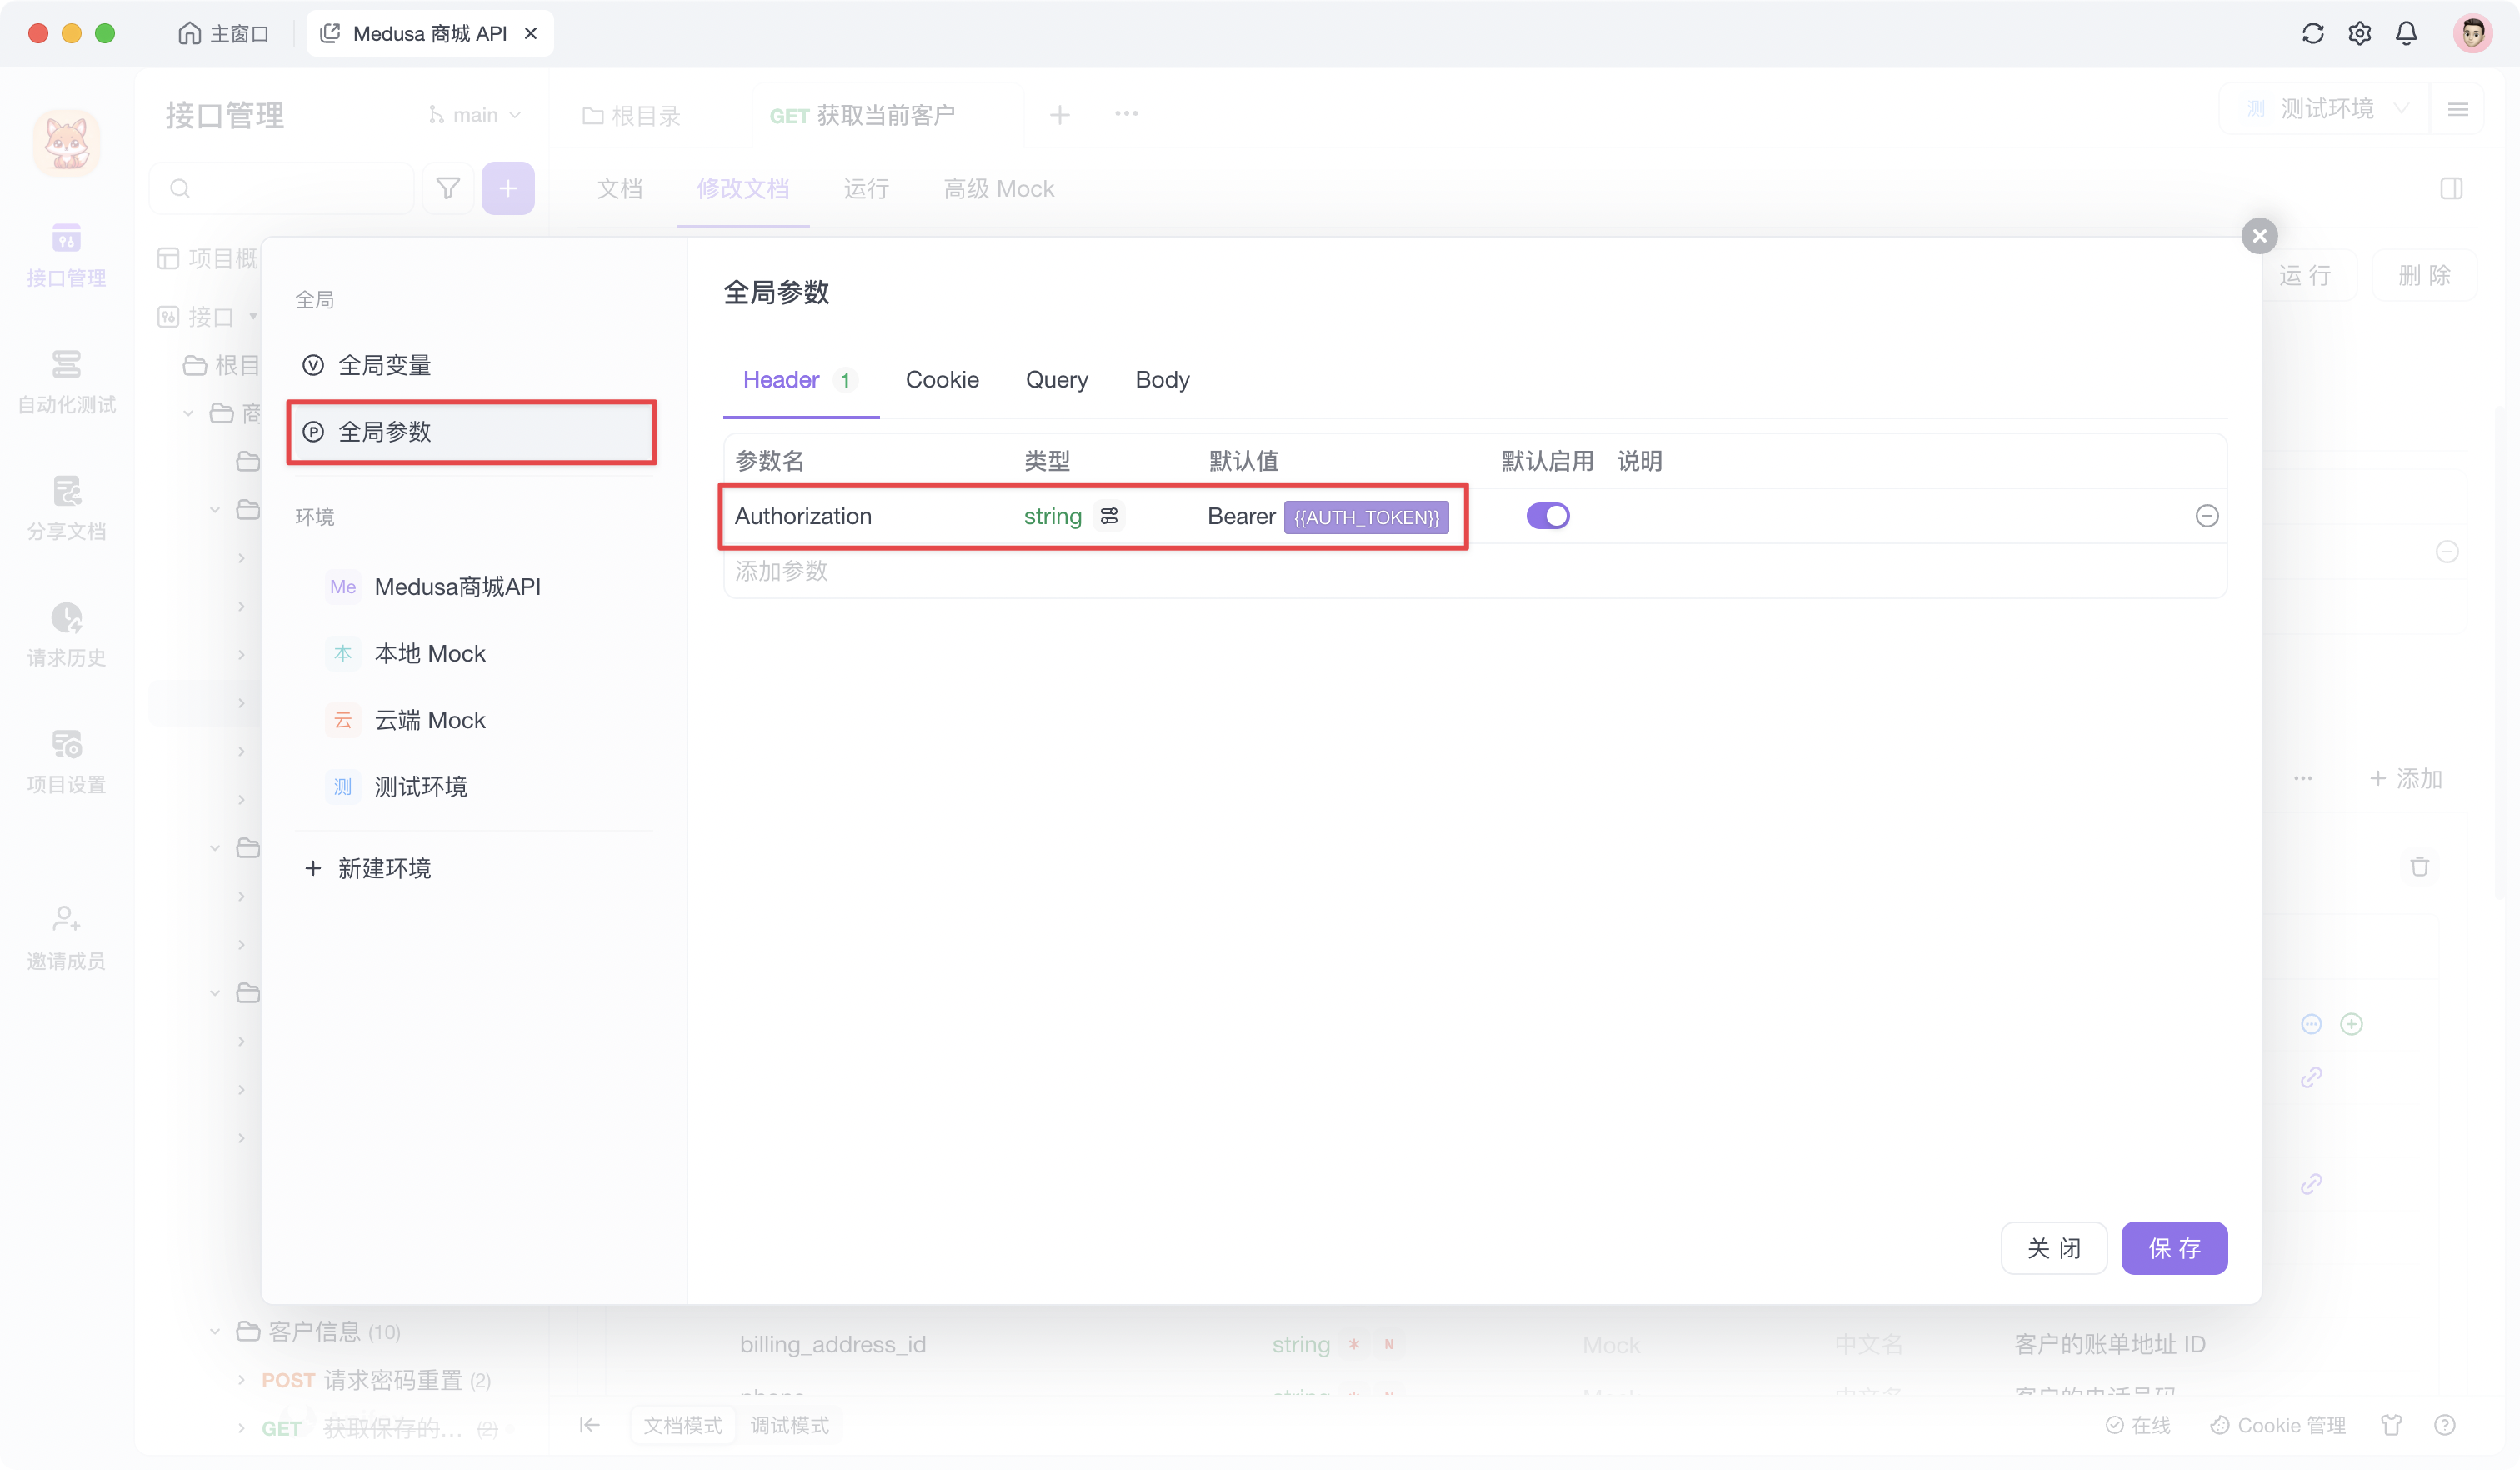Switch to the 高级 Mock tab
This screenshot has height=1470, width=2520.
[x=998, y=188]
